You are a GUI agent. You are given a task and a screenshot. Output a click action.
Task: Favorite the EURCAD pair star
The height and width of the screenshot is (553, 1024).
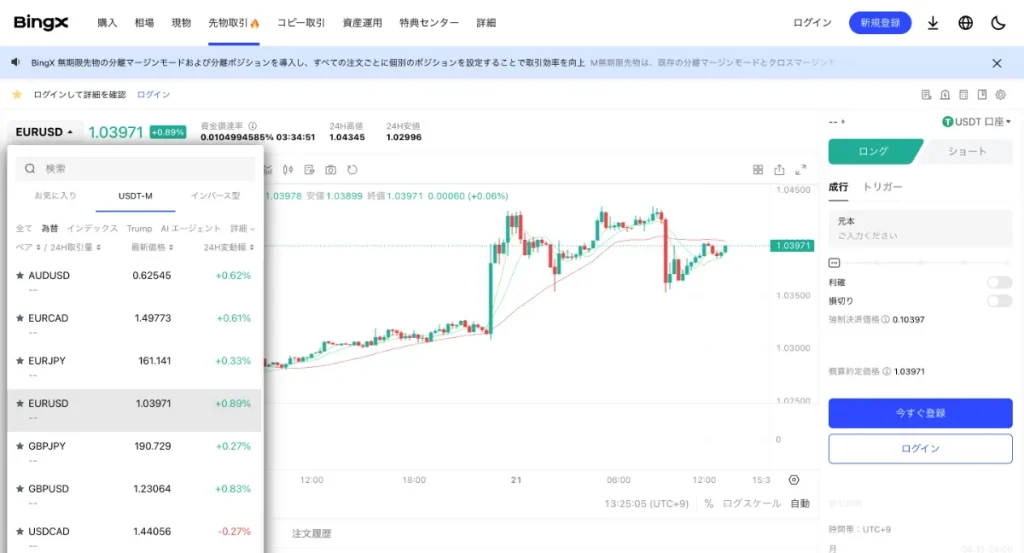[20, 318]
